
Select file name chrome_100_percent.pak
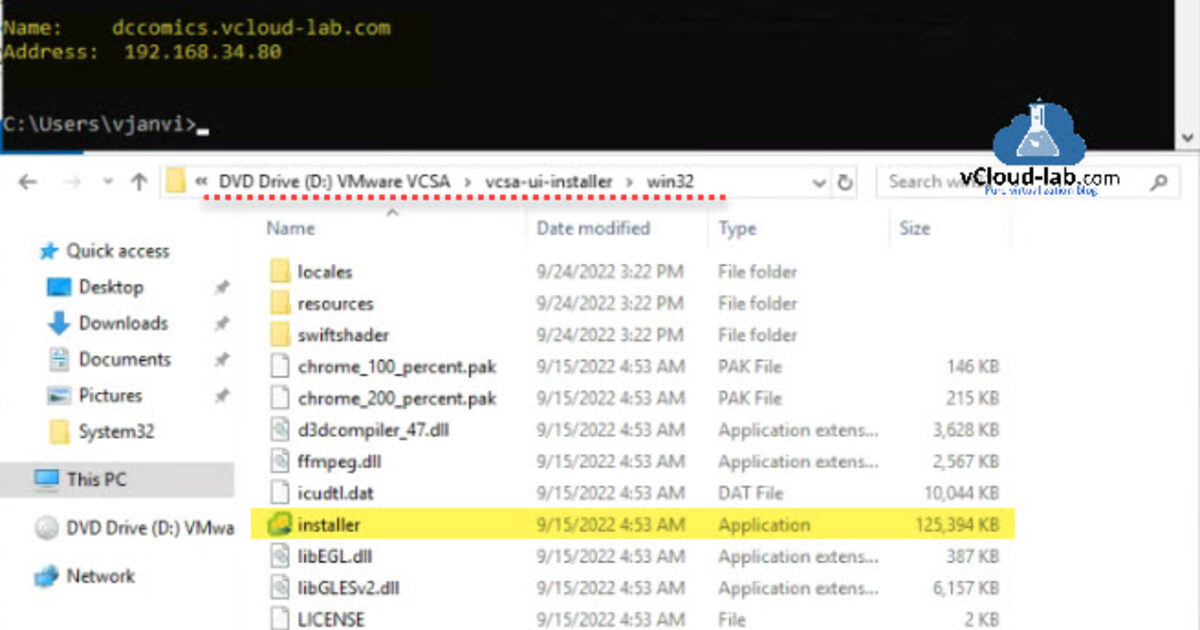click(x=397, y=367)
